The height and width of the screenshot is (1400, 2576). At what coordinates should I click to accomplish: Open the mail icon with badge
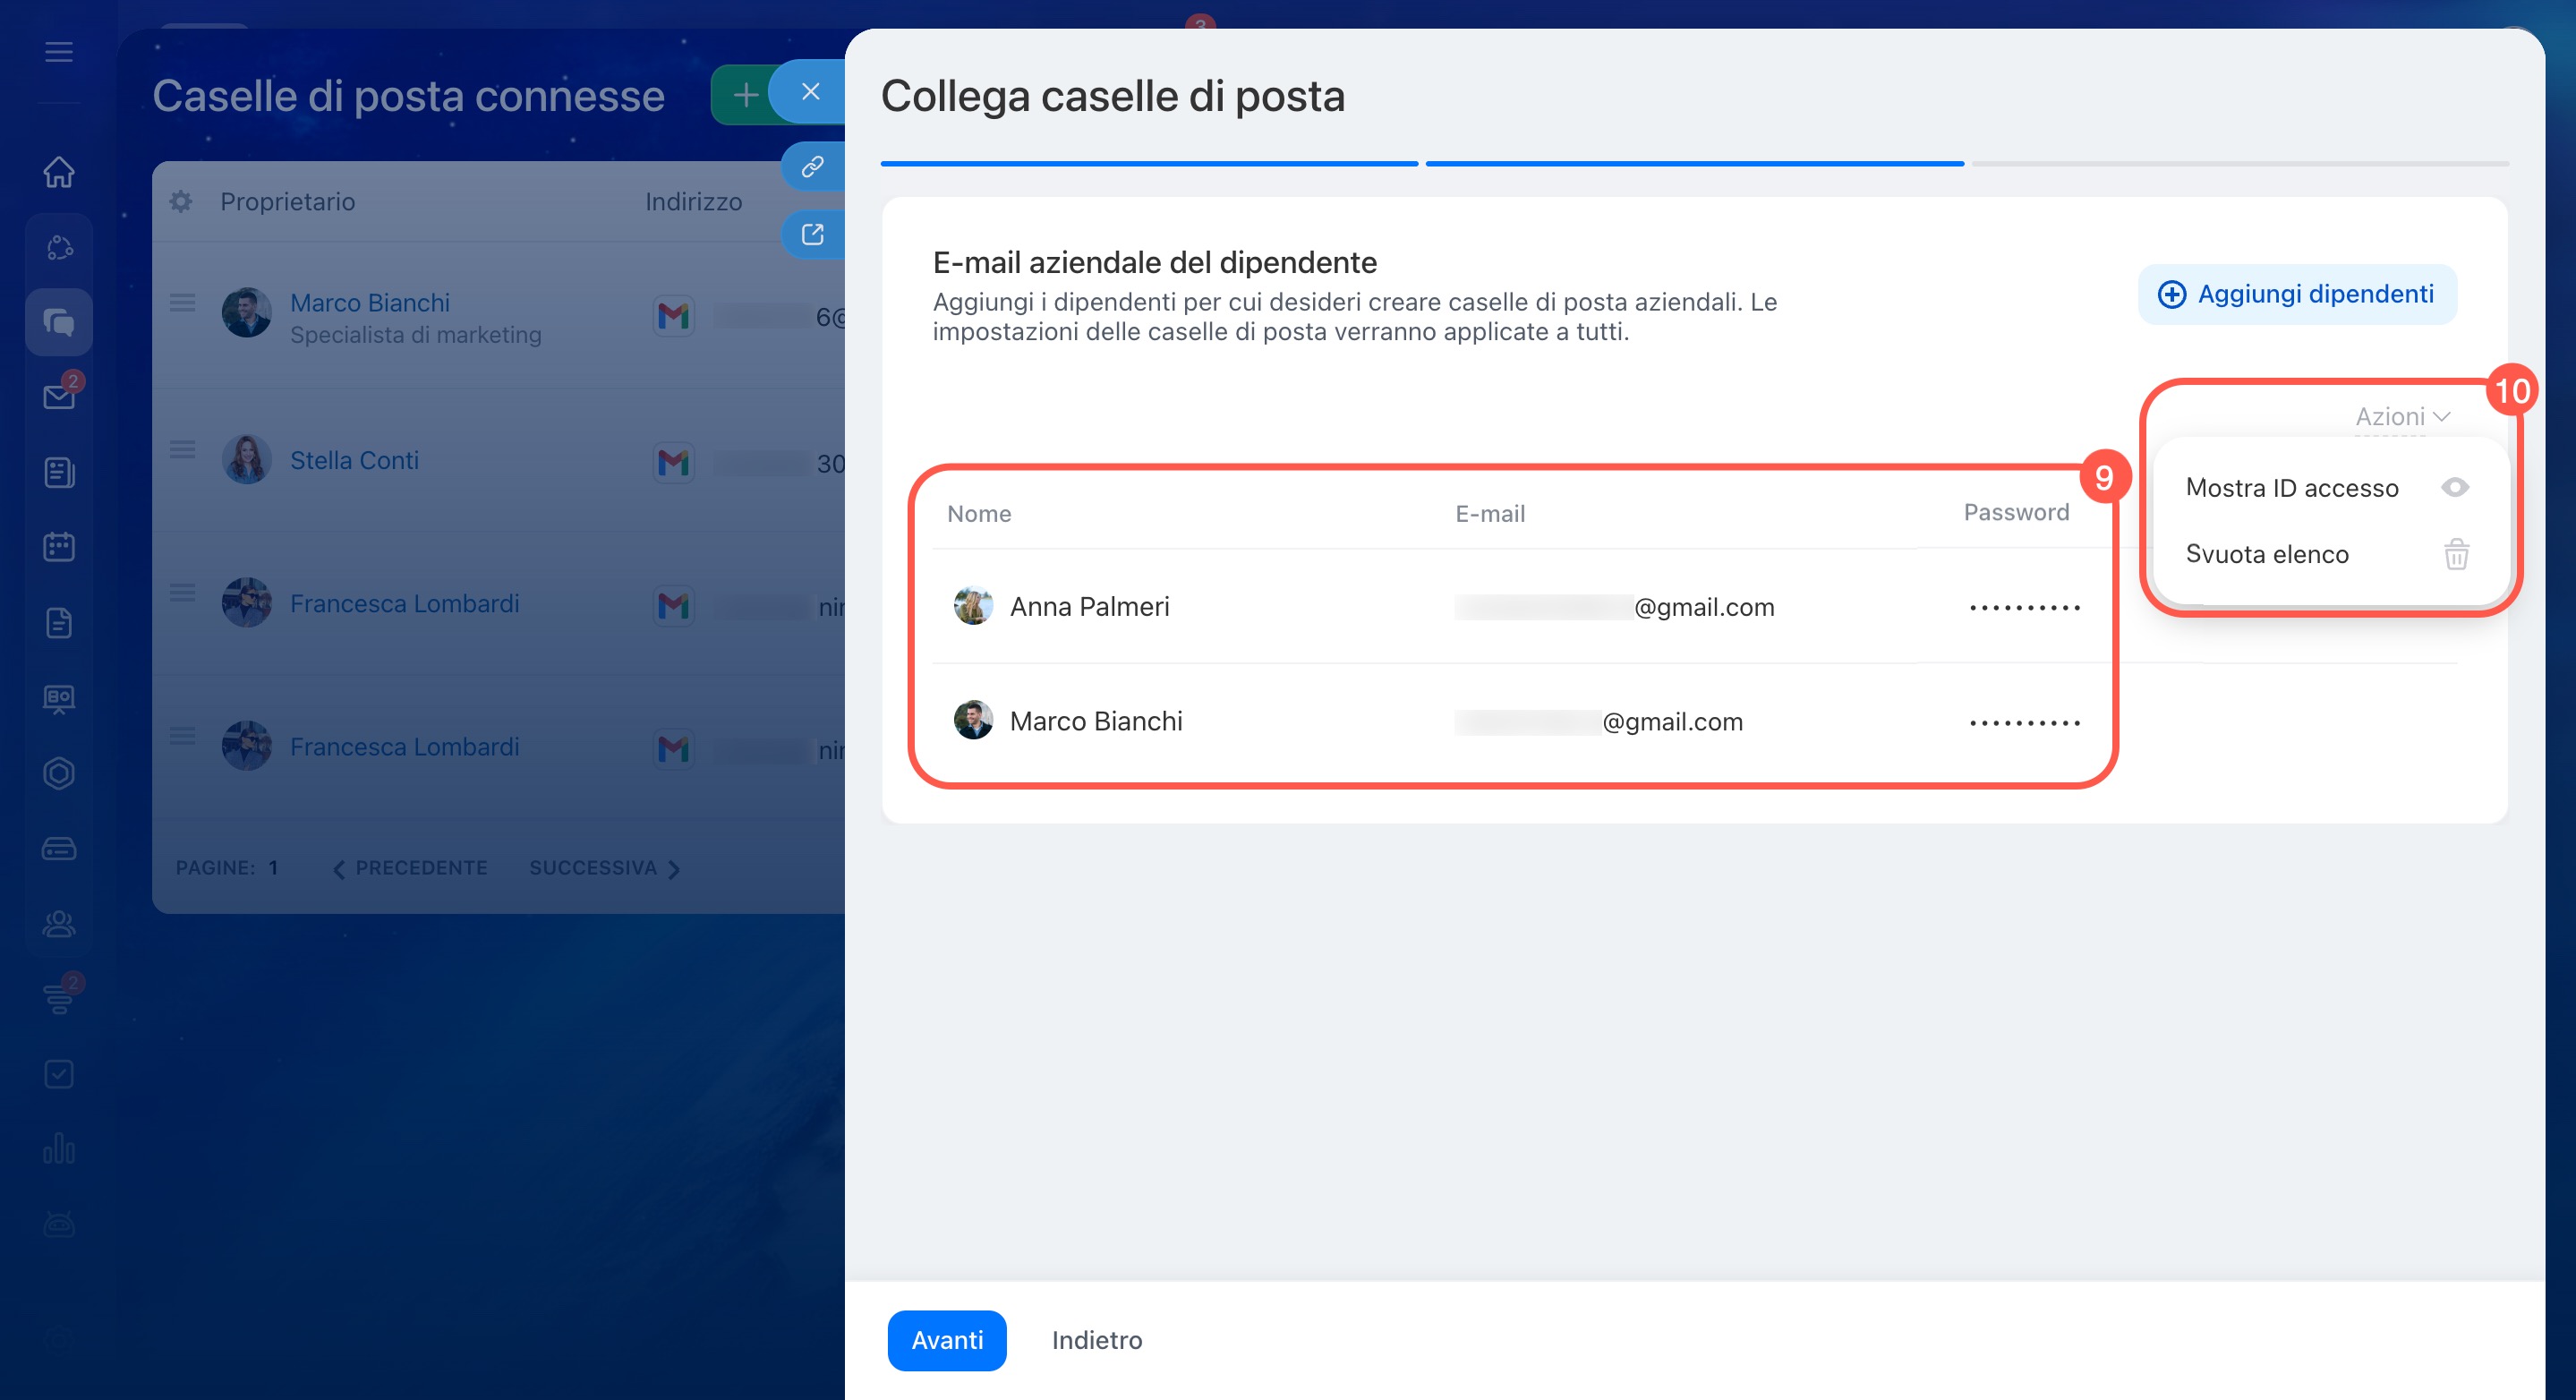[59, 396]
